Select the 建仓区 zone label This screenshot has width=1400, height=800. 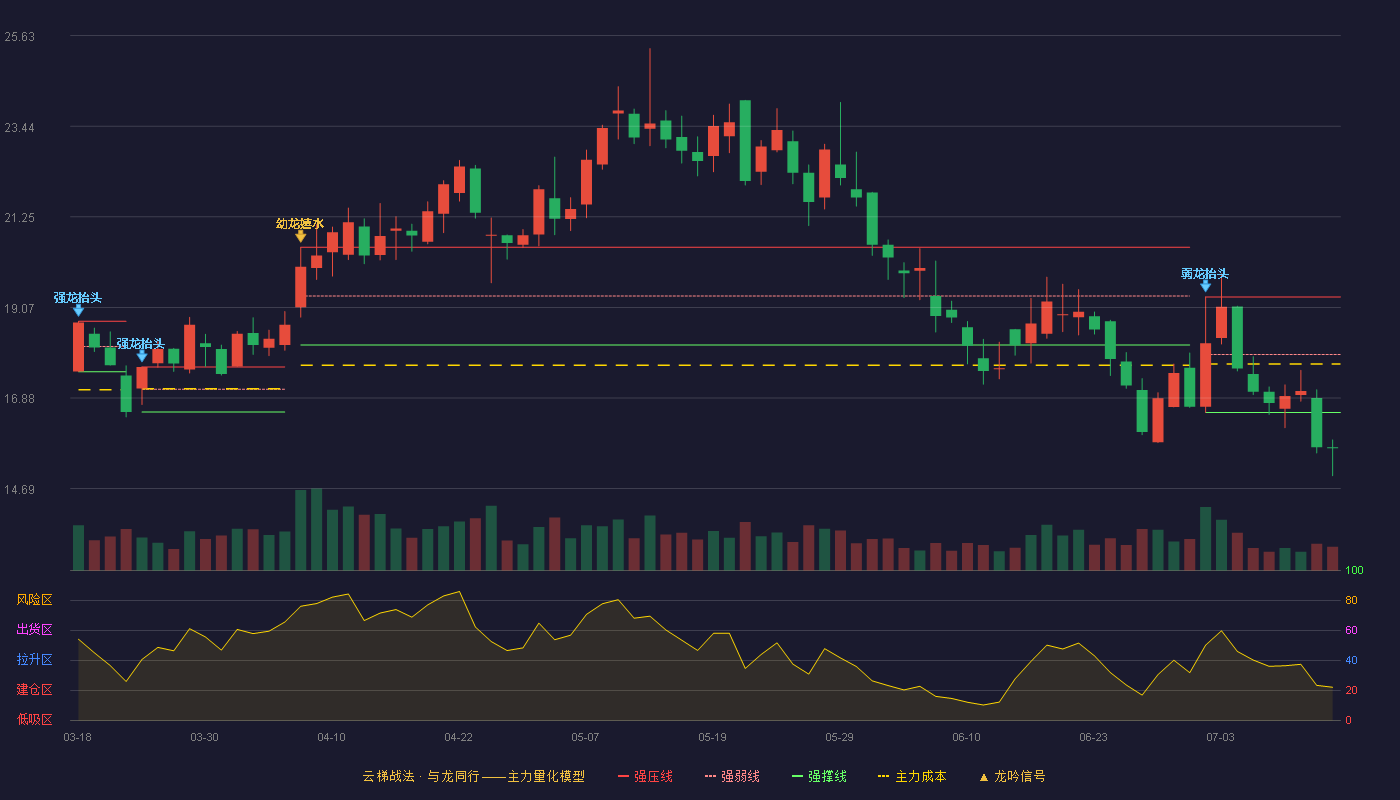[x=34, y=690]
